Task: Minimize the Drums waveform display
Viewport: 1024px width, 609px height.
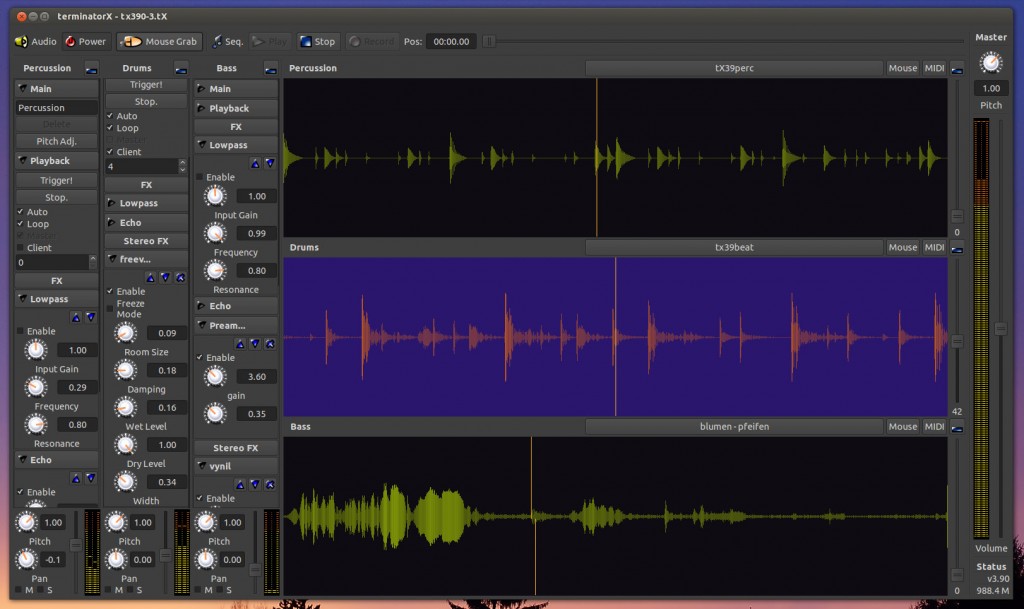Action: click(x=957, y=247)
